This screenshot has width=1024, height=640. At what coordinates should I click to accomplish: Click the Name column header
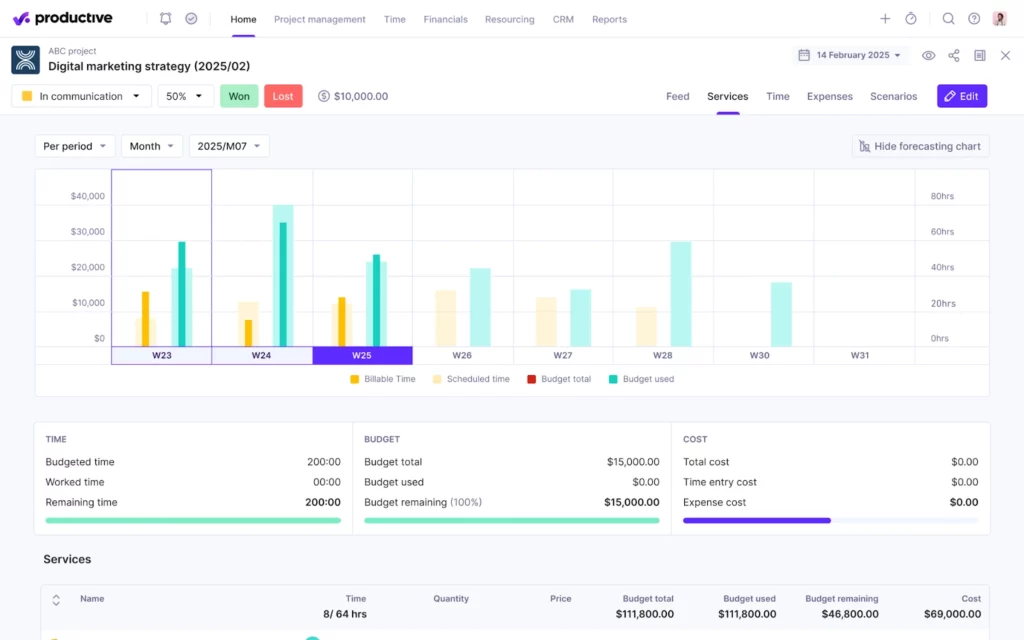point(92,598)
